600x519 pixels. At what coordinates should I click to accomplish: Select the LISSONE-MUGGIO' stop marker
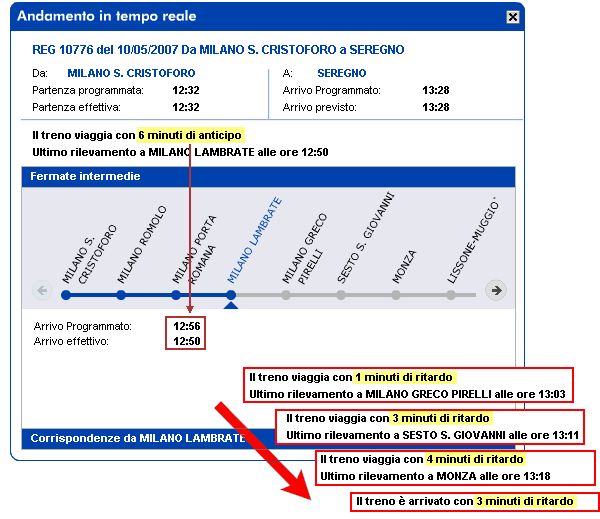(x=451, y=295)
